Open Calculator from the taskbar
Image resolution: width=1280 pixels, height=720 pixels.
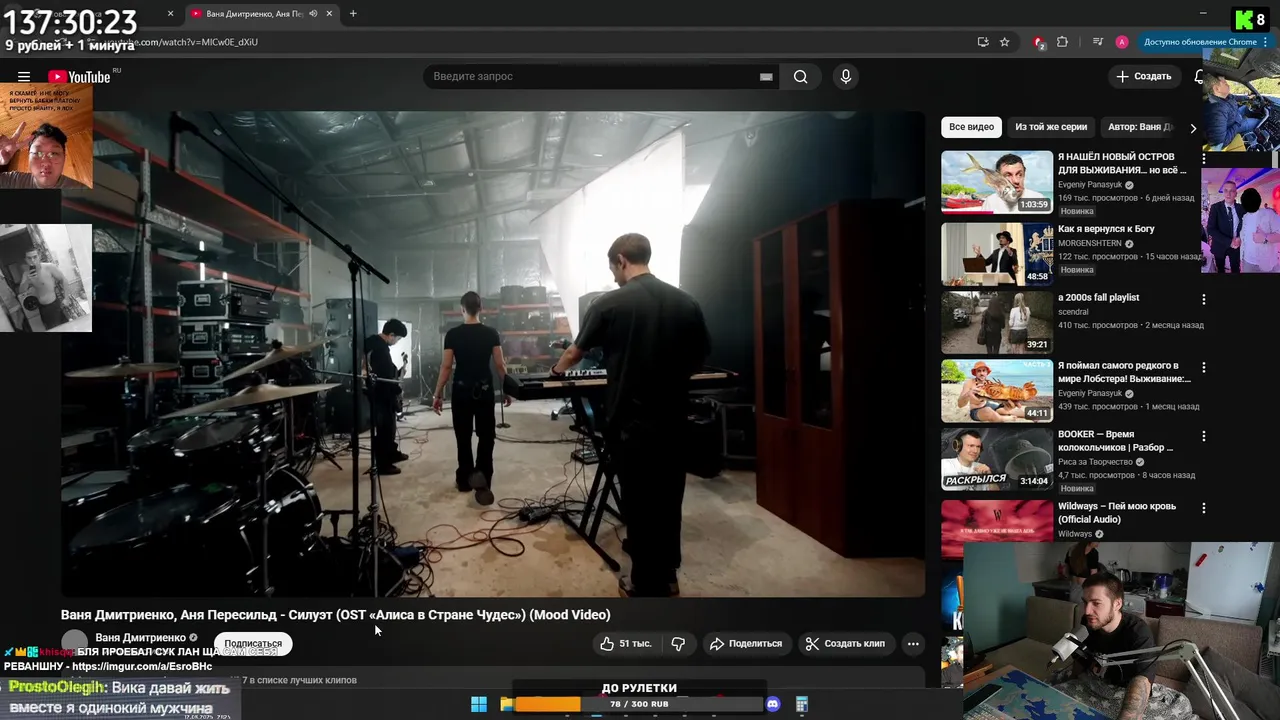[x=801, y=704]
